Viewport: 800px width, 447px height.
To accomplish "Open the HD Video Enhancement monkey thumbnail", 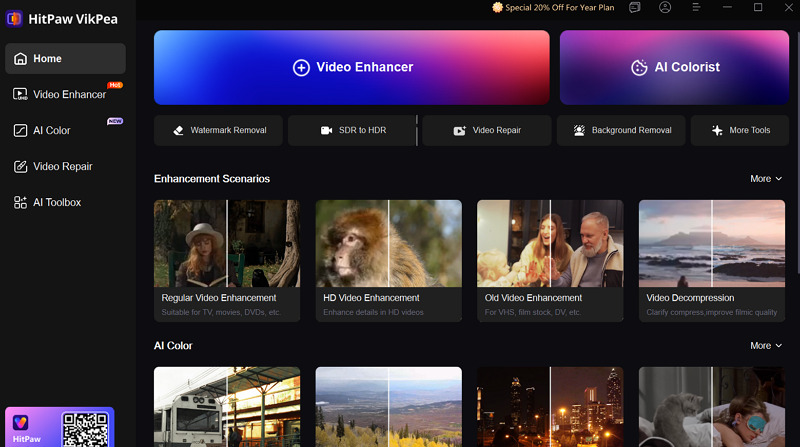I will click(389, 243).
